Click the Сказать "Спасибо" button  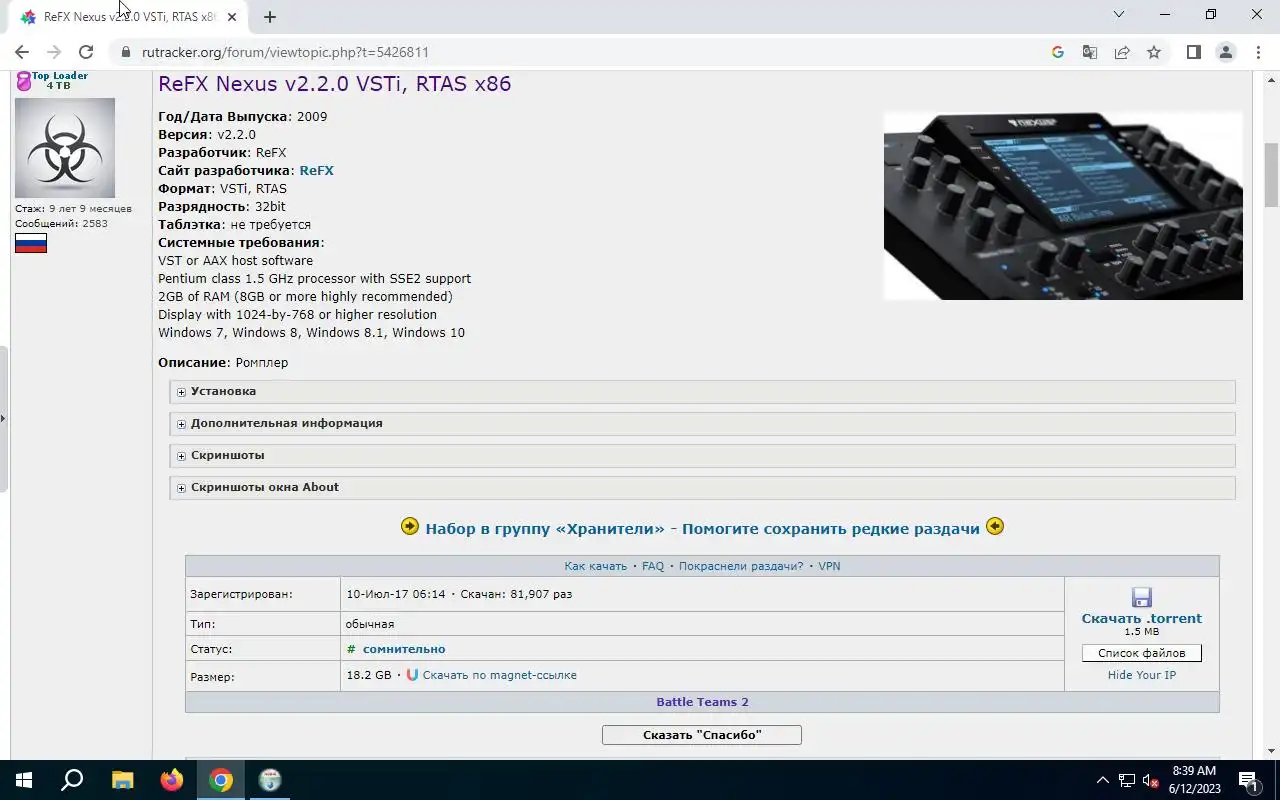[702, 735]
